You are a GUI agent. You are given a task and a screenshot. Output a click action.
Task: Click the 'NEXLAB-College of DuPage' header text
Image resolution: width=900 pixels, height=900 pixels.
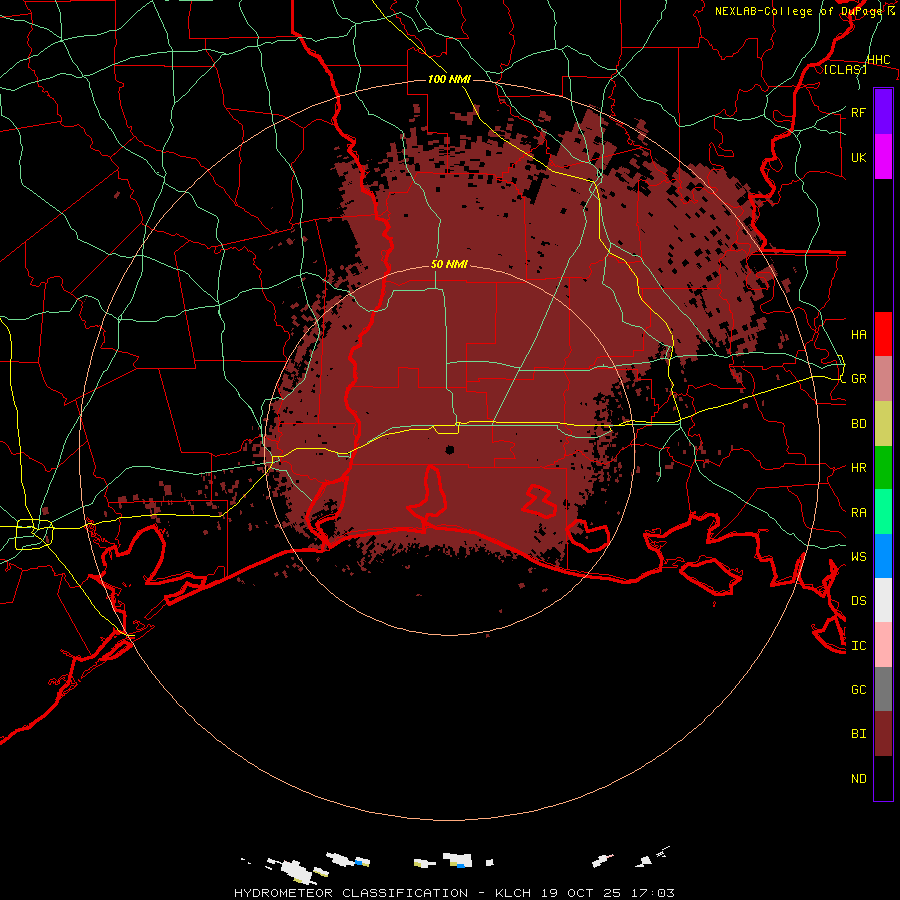pos(799,11)
